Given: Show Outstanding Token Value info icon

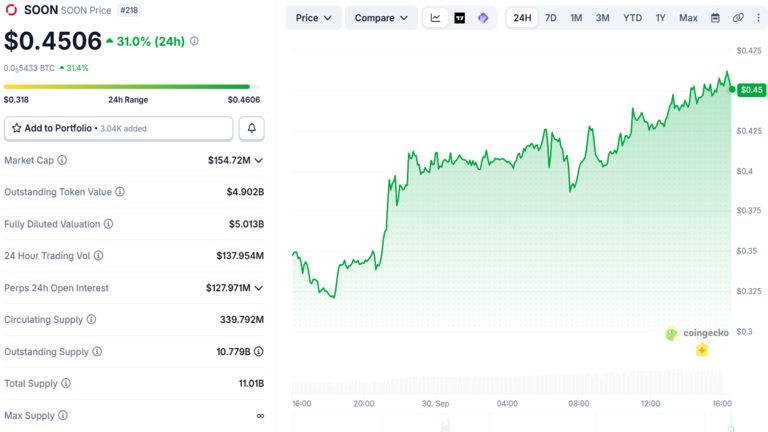Looking at the screenshot, I should (x=120, y=192).
